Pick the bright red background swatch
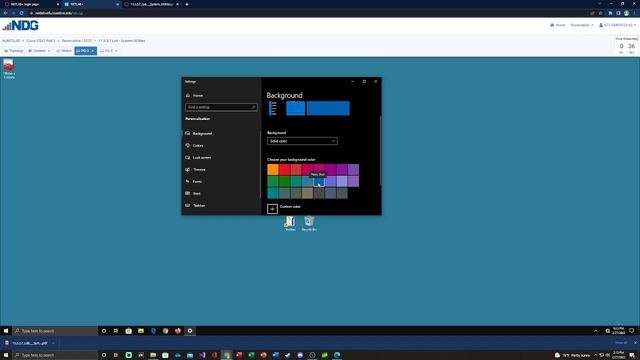This screenshot has height=360, width=640. (x=284, y=169)
